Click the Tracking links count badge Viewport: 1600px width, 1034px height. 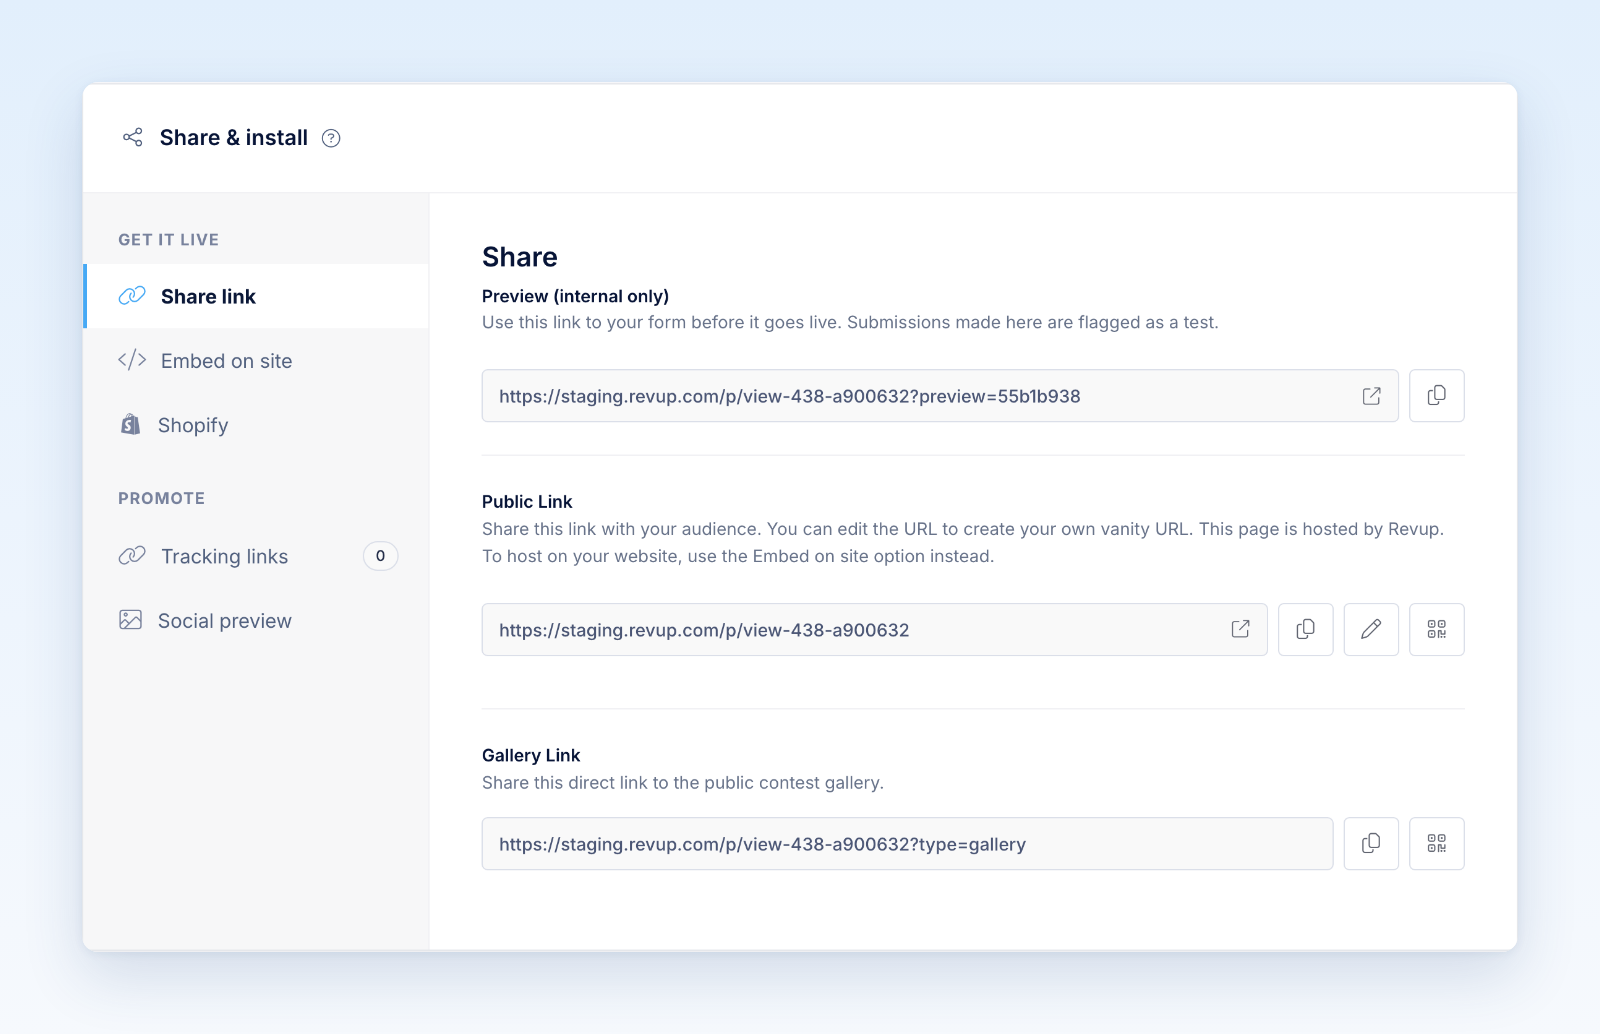pyautogui.click(x=380, y=556)
